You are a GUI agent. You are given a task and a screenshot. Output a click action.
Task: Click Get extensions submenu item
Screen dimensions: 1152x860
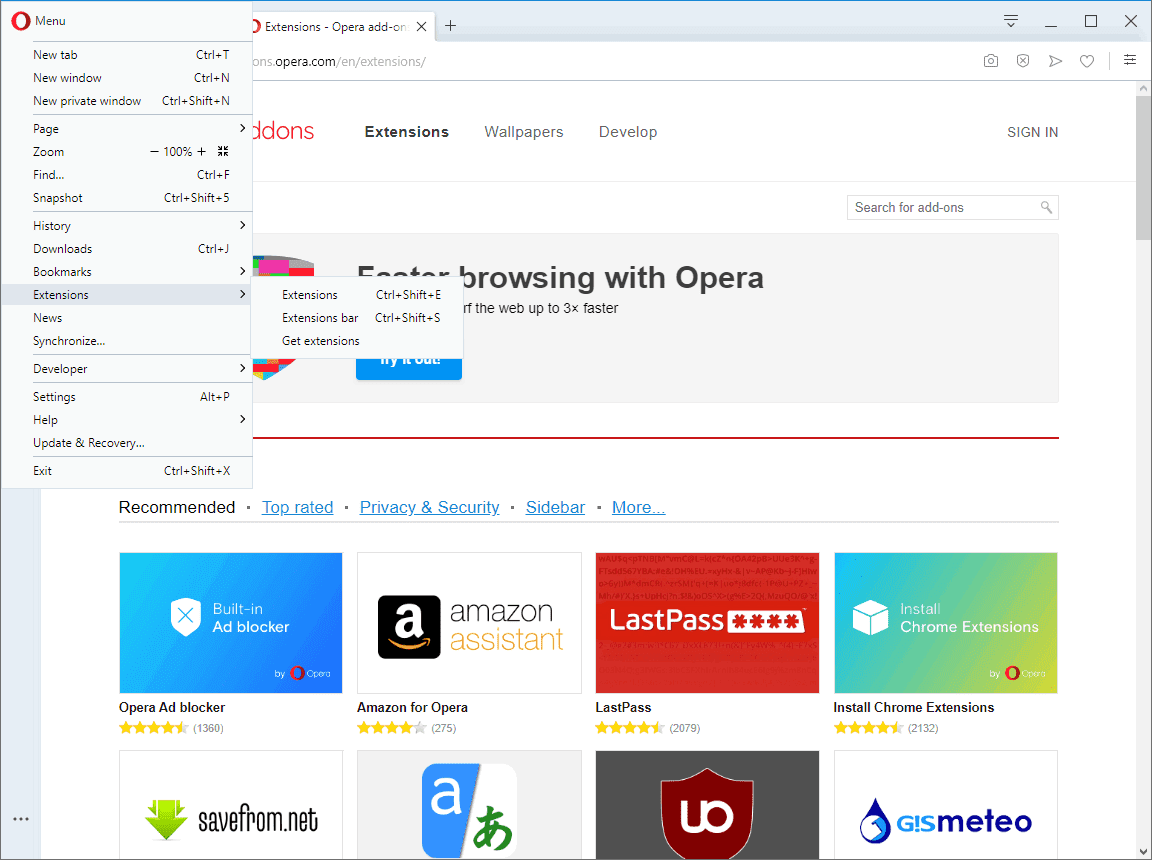pyautogui.click(x=358, y=341)
